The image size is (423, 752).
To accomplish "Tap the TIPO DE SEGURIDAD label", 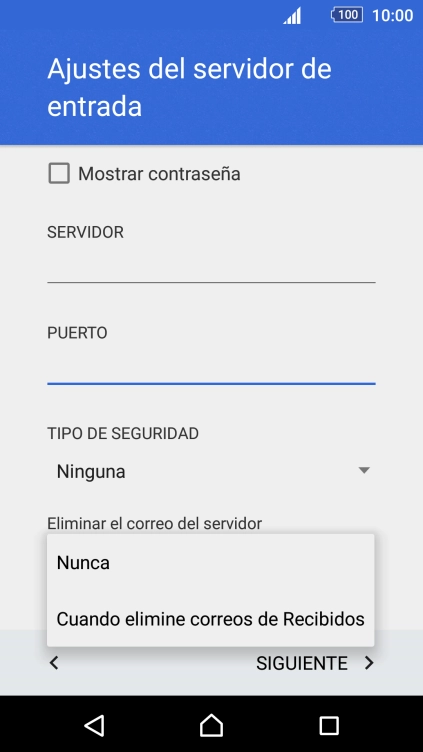I will click(123, 434).
